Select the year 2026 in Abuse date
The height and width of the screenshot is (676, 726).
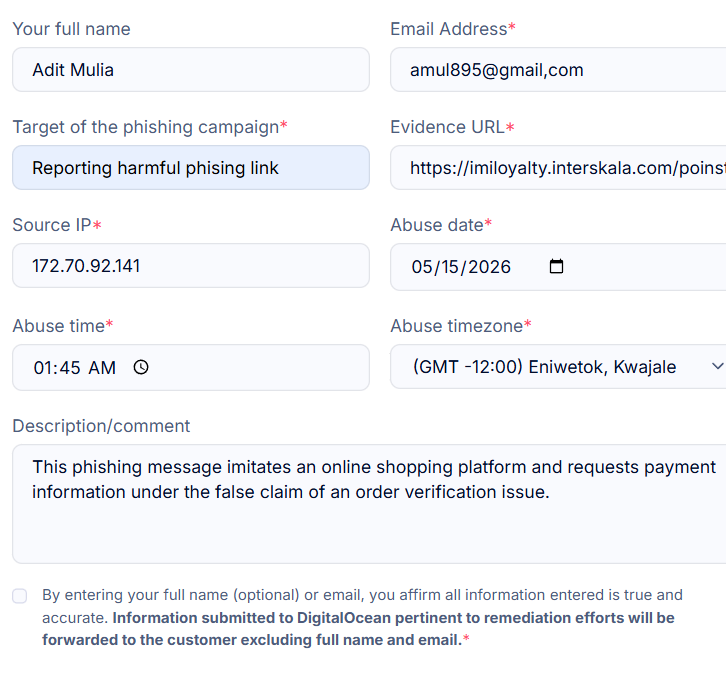point(489,267)
